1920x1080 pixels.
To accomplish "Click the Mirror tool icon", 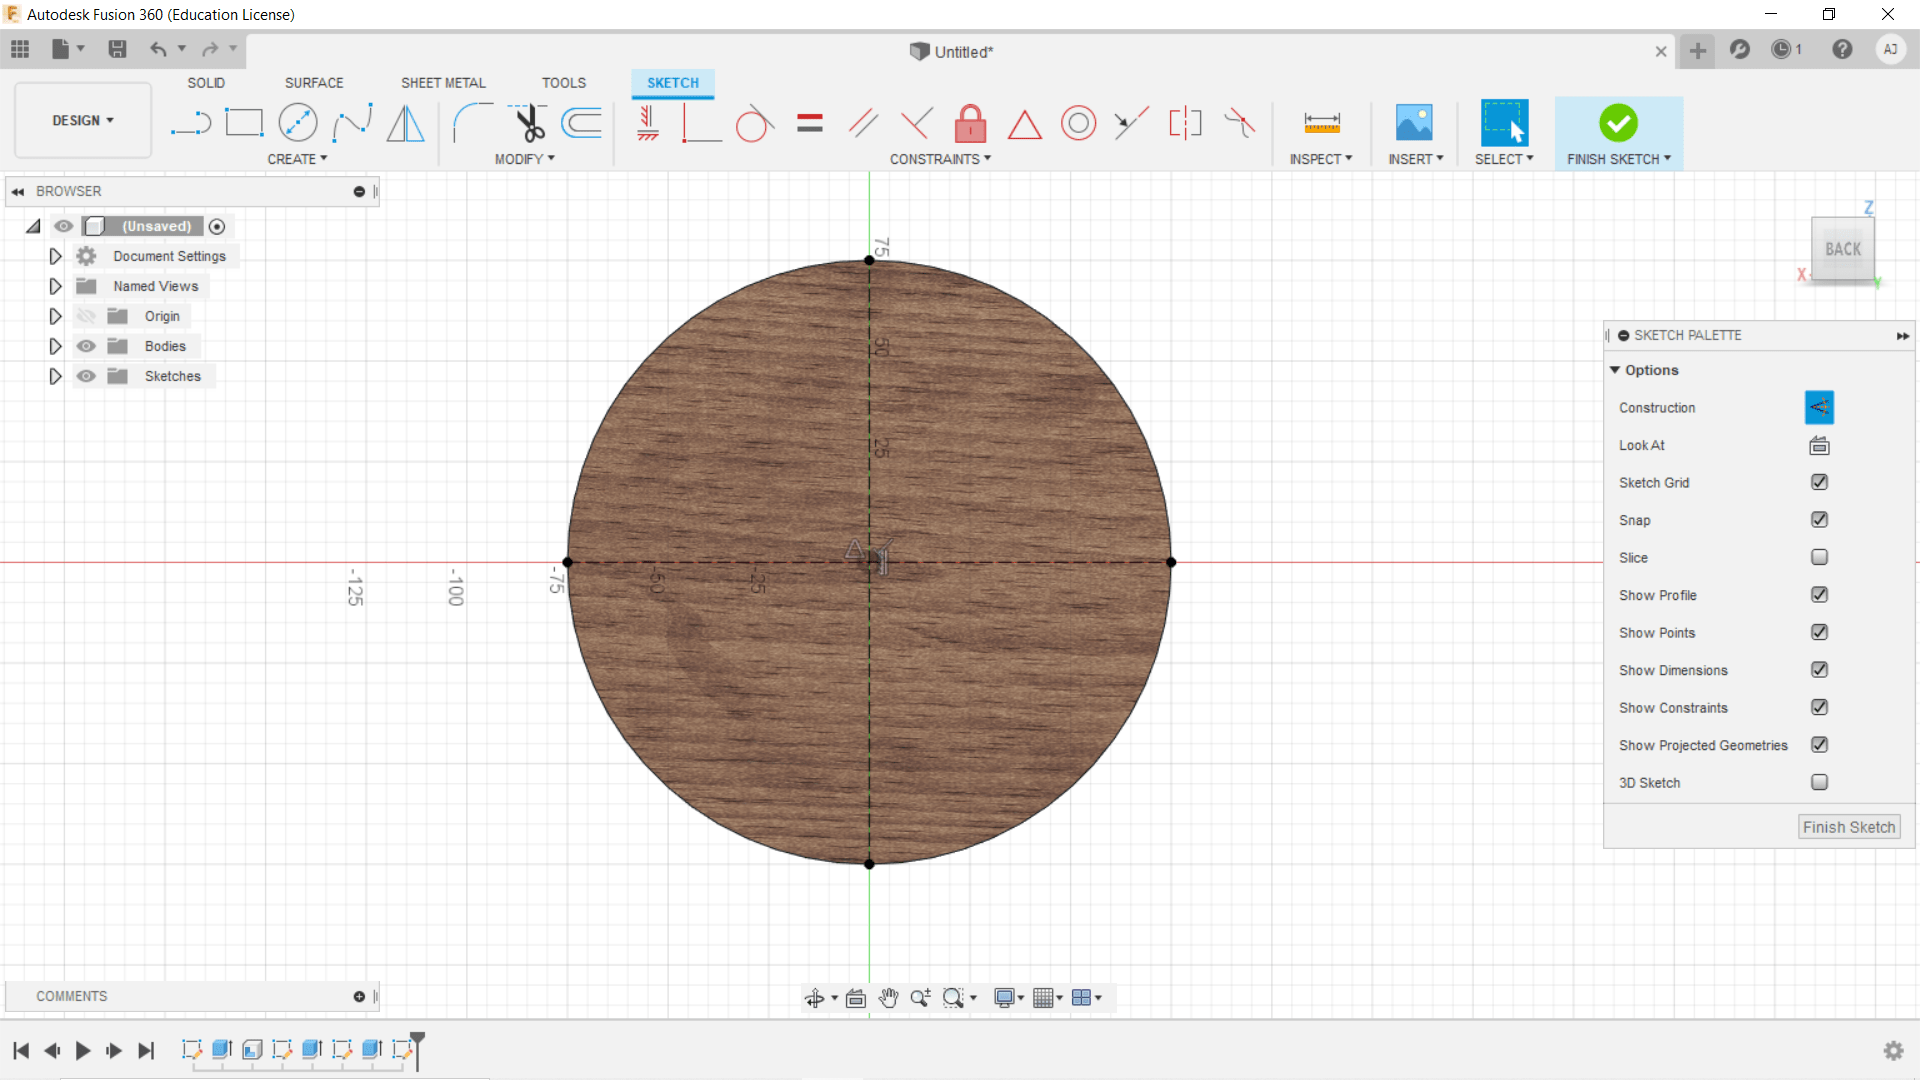I will pos(405,123).
